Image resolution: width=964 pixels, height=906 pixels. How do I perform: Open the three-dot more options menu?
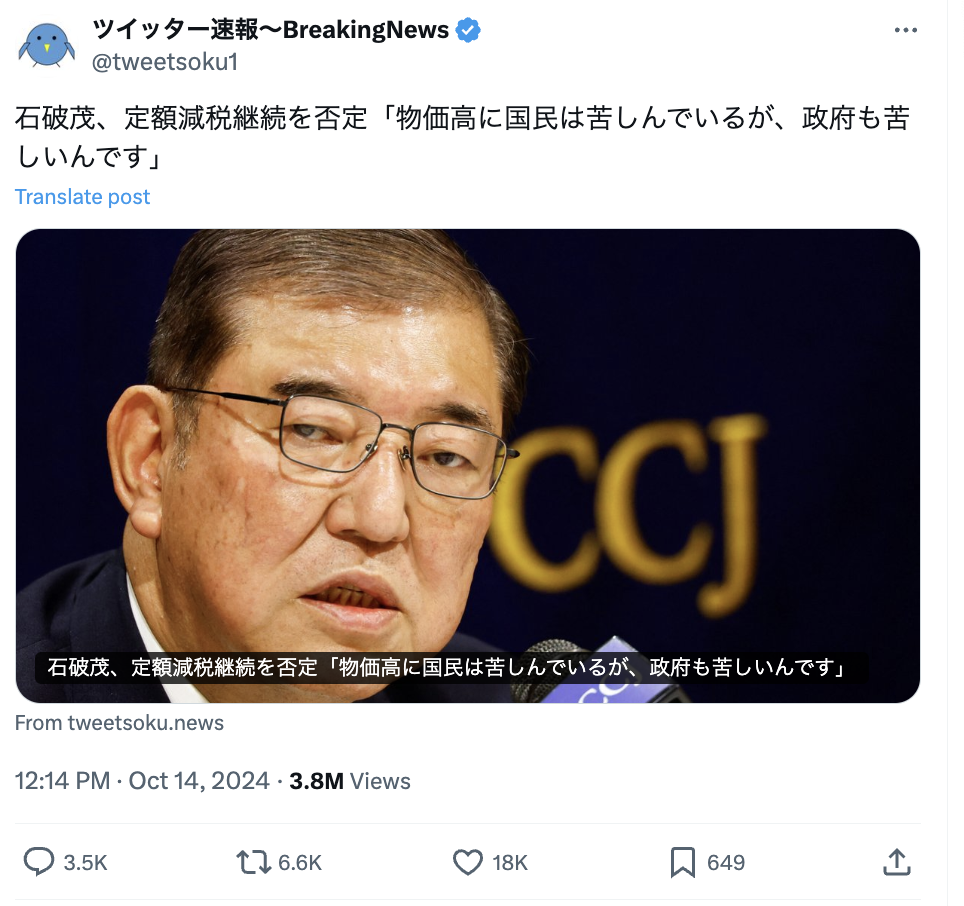coord(905,30)
